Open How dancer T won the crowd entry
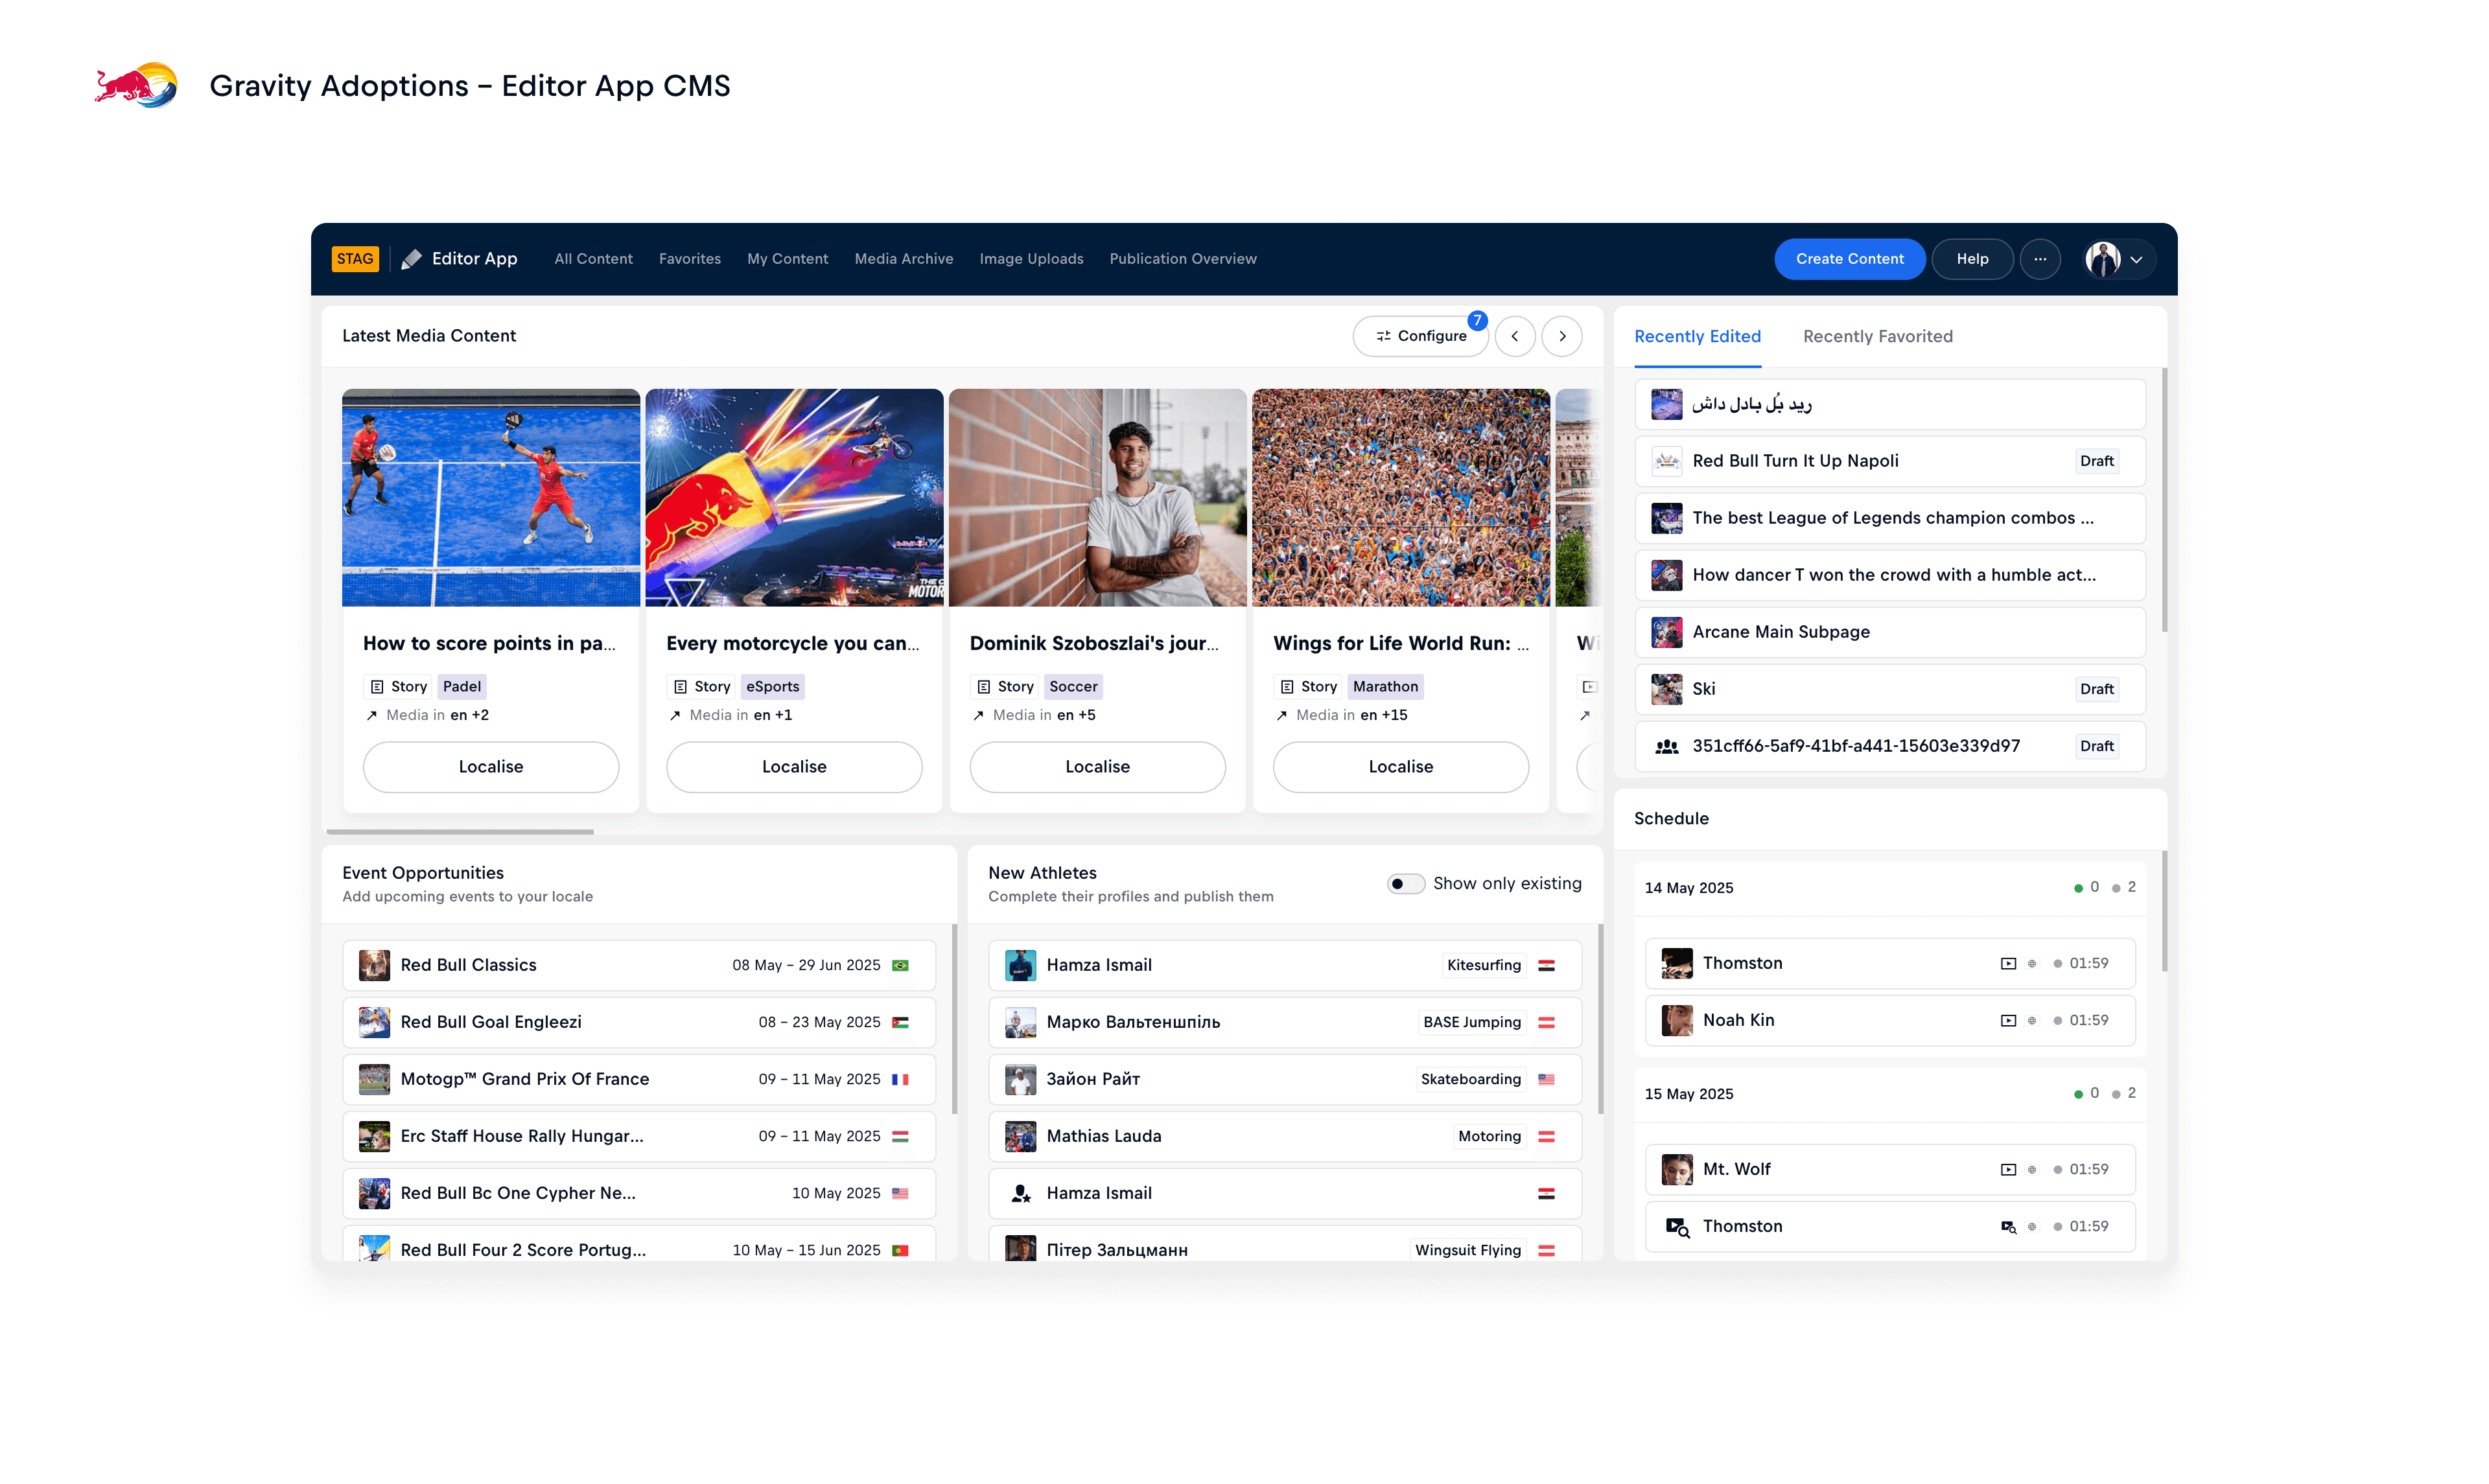Viewport: 2489px width, 1484px height. tap(1890, 575)
